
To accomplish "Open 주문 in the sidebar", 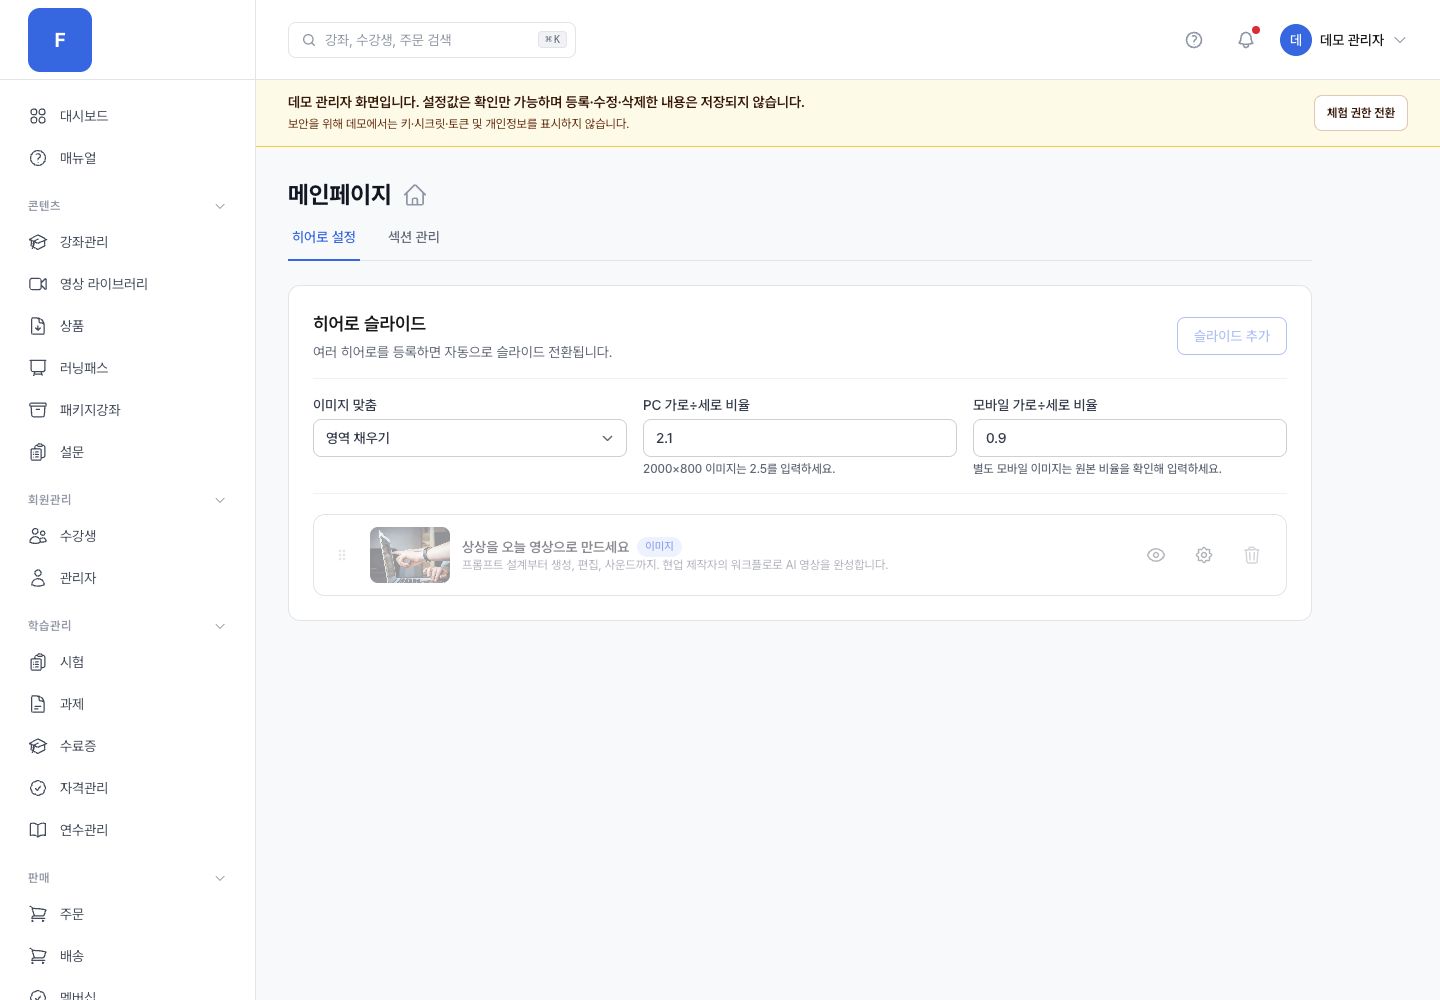I will 128,914.
